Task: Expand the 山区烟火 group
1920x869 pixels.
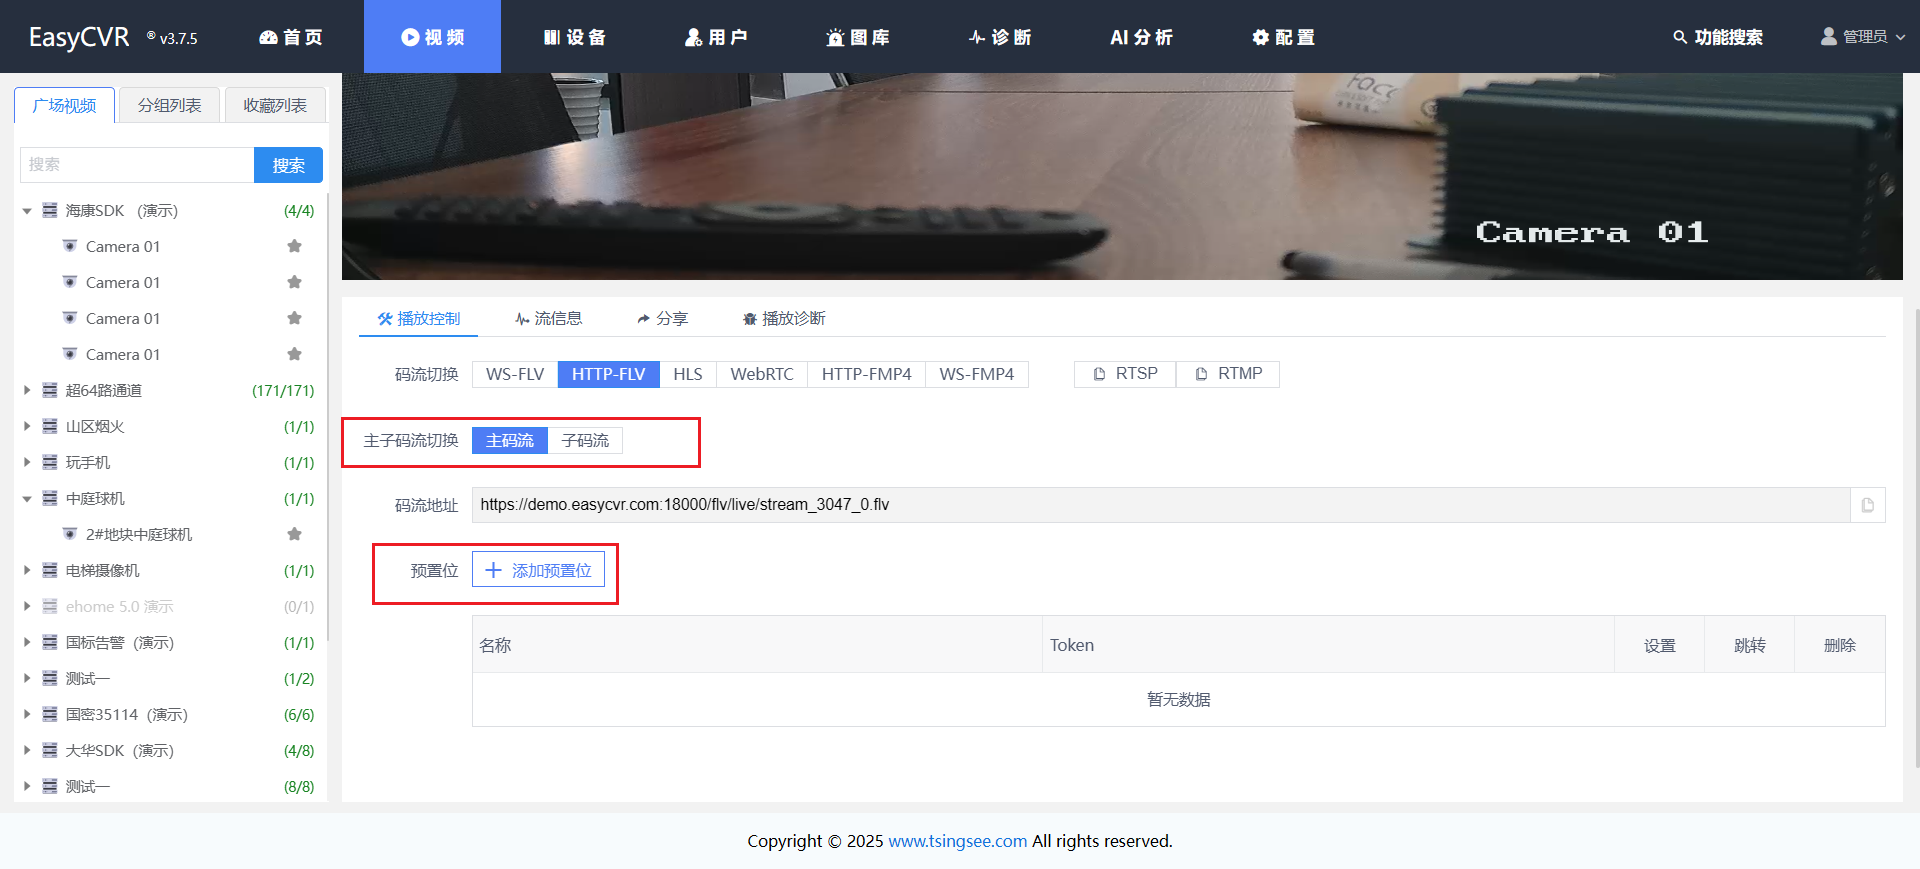Action: pos(27,427)
